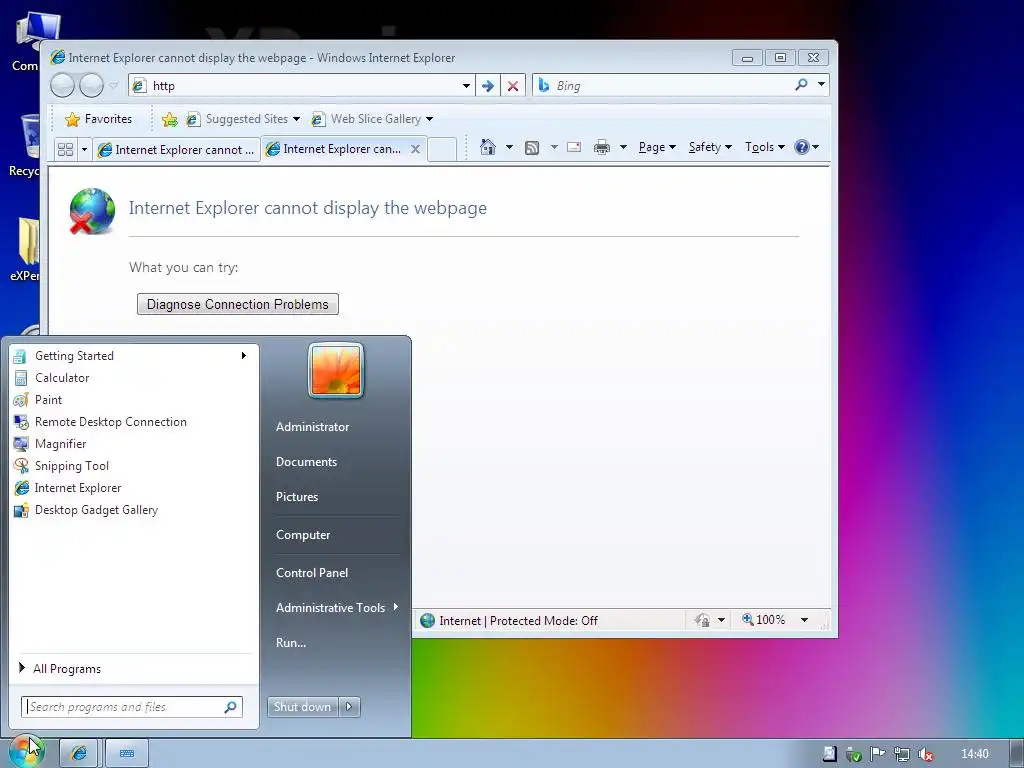Click the Forward navigation button
Image resolution: width=1024 pixels, height=768 pixels.
(x=91, y=86)
